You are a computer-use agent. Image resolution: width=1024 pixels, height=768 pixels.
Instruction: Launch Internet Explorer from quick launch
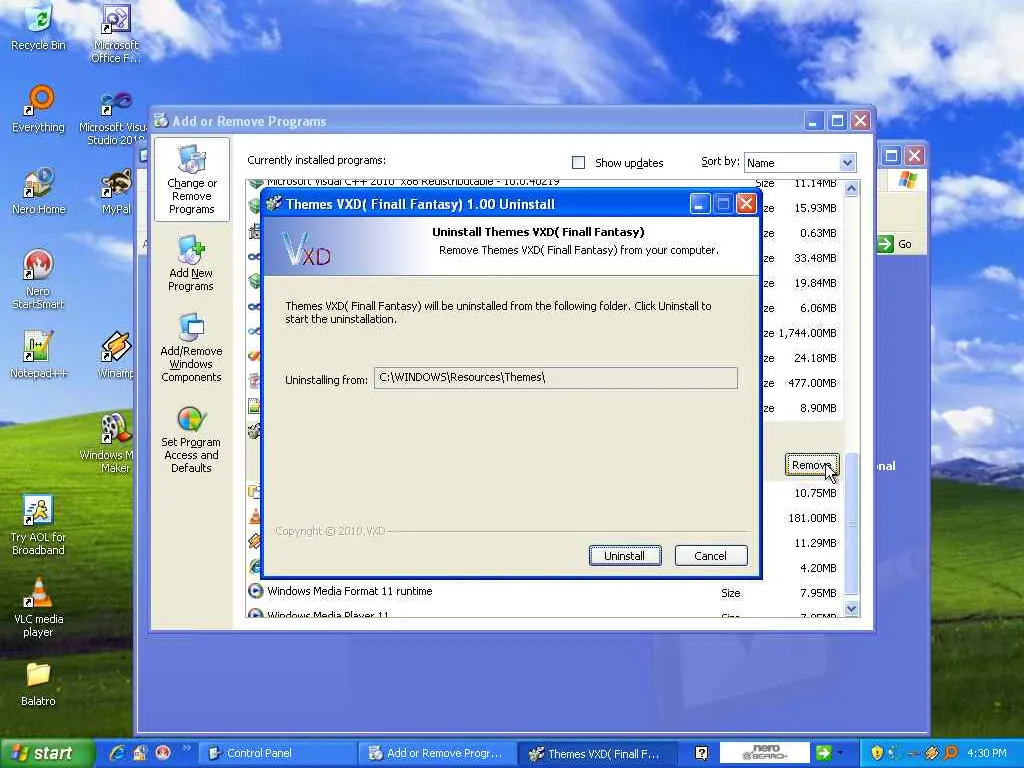tap(118, 753)
